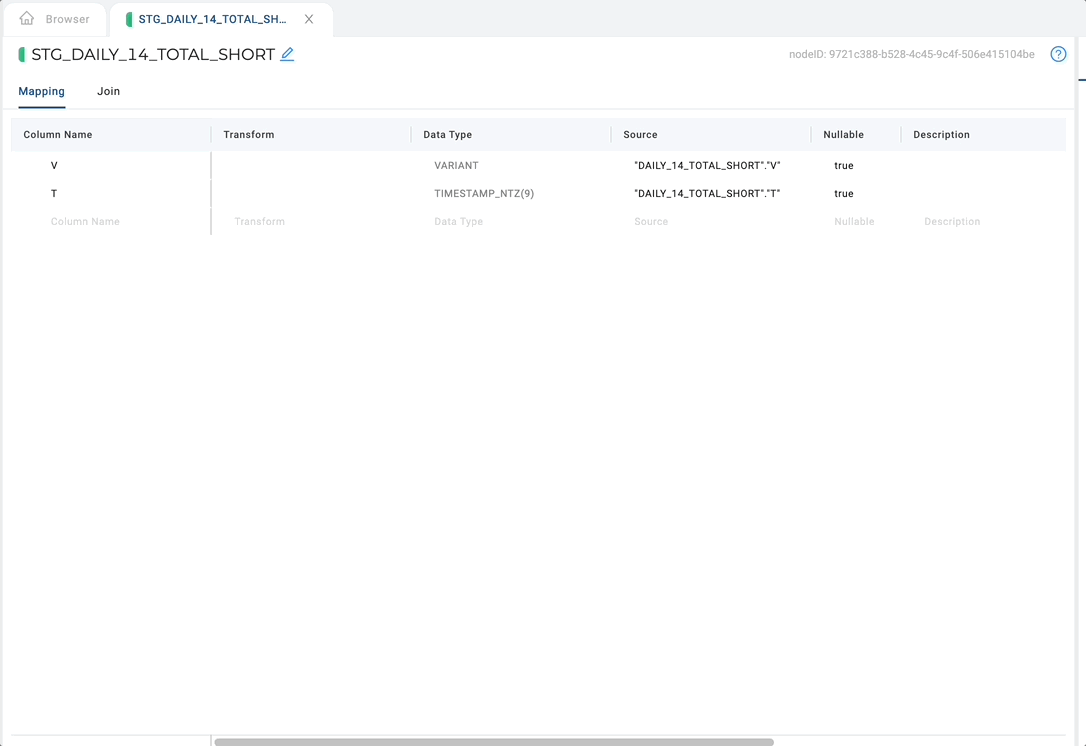
Task: Click the Source value for column V
Action: coord(707,165)
